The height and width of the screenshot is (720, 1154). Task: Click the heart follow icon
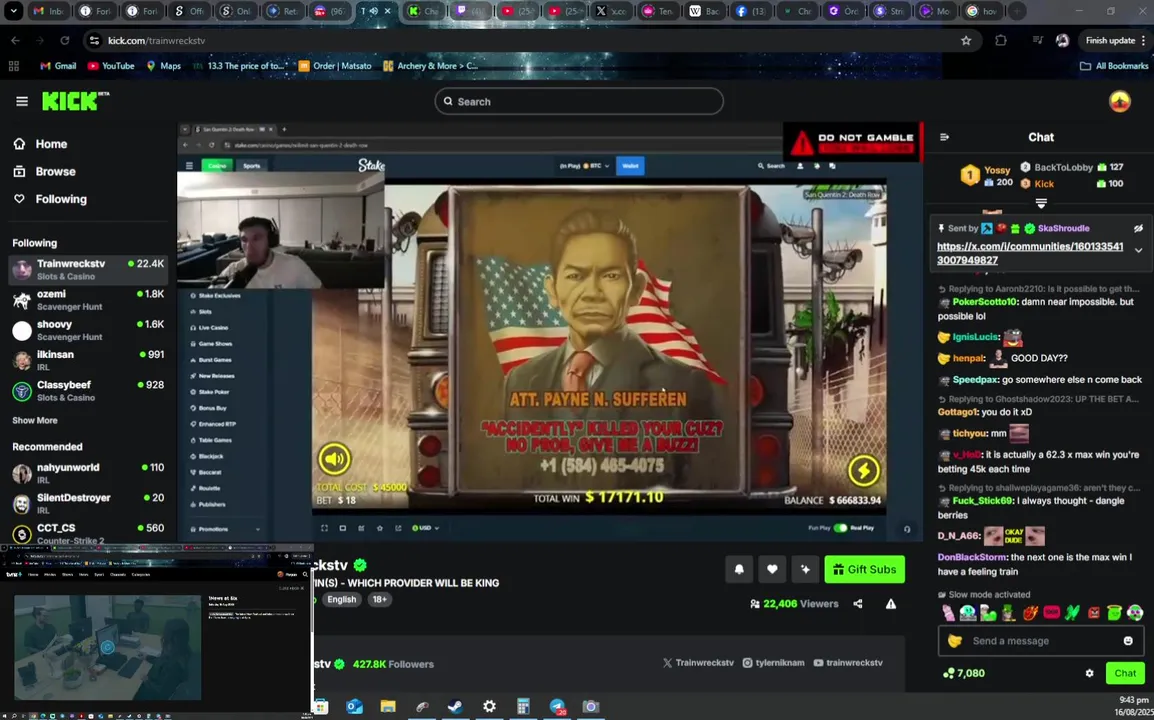[772, 569]
